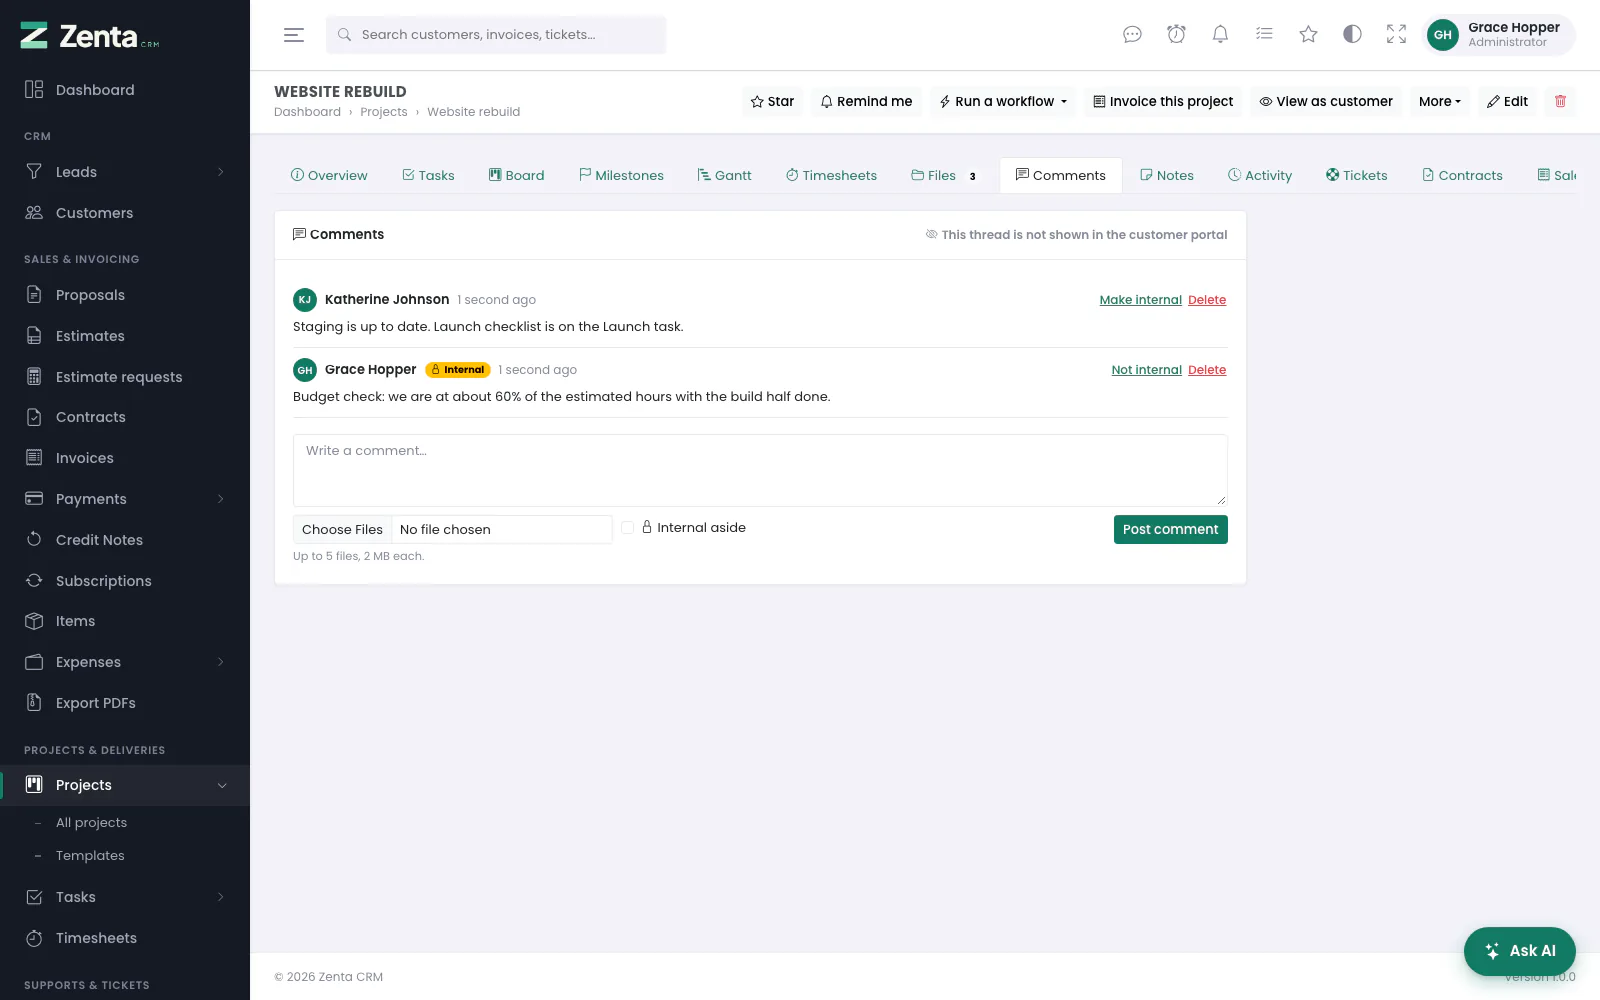Open Dashboard from the sidebar

[x=125, y=90]
